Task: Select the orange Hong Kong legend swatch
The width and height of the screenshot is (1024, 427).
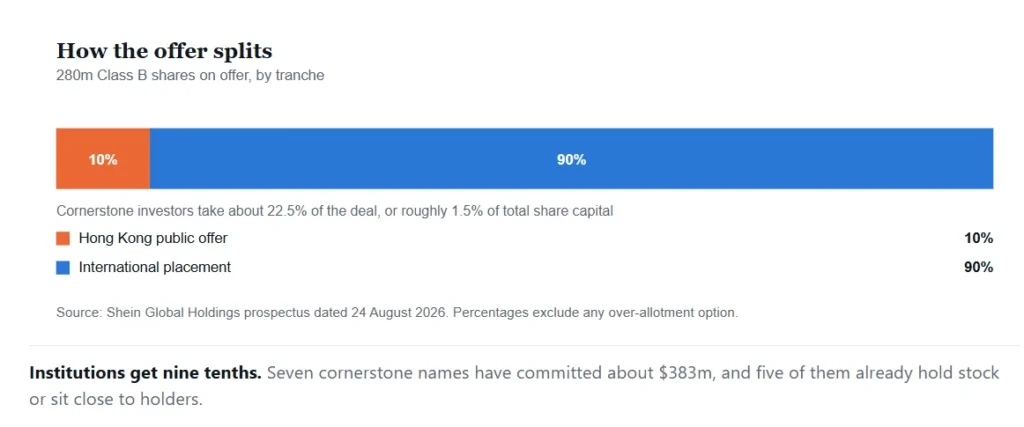Action: [x=63, y=239]
